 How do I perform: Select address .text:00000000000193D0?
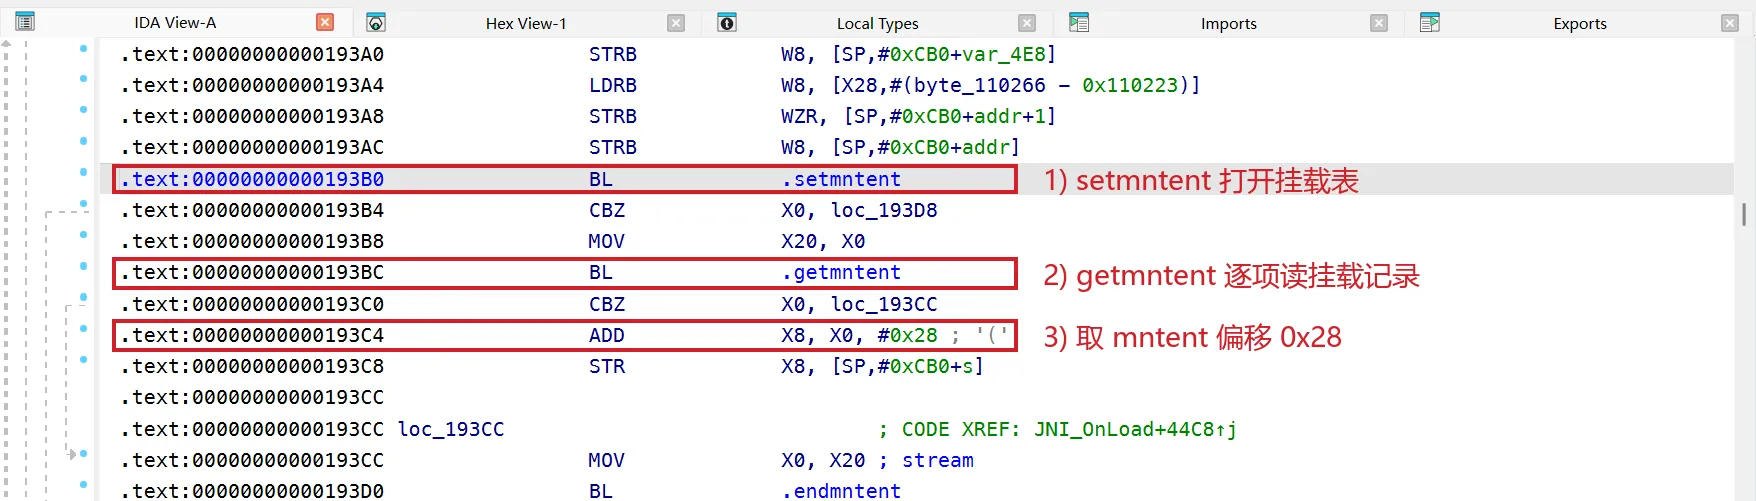(252, 491)
